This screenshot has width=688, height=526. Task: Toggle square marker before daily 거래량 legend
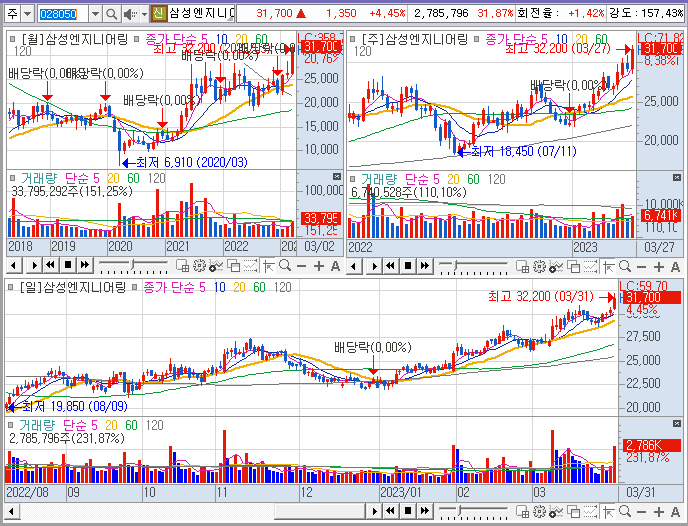11,425
